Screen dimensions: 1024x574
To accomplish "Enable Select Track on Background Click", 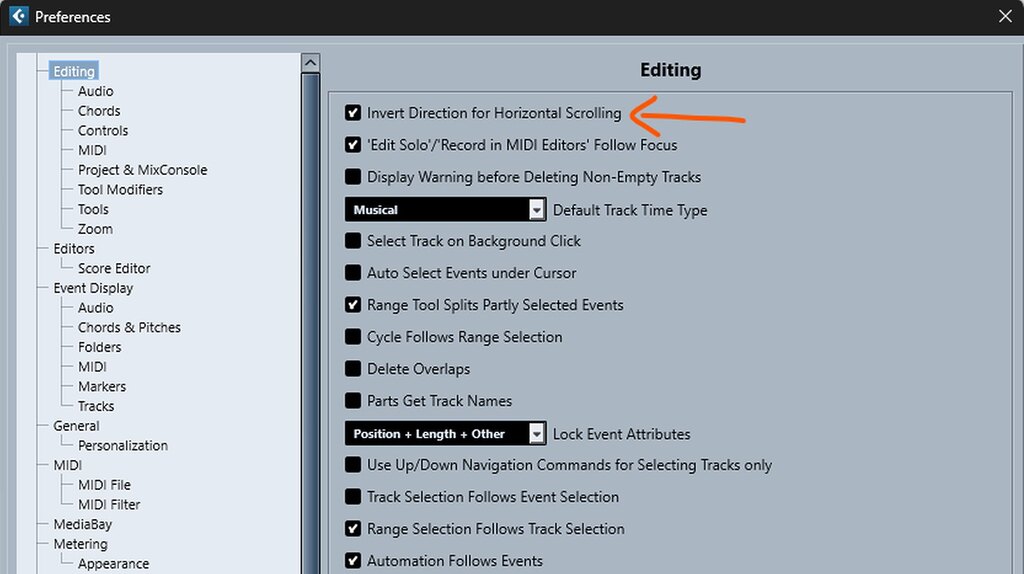I will click(x=353, y=241).
